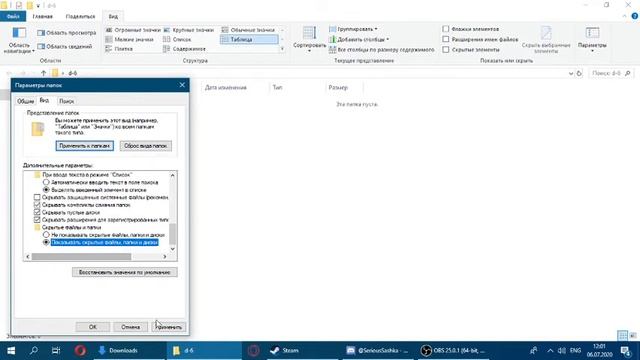This screenshot has width=640, height=360.
Task: Click 'Отмена' button in dialog
Action: click(130, 327)
